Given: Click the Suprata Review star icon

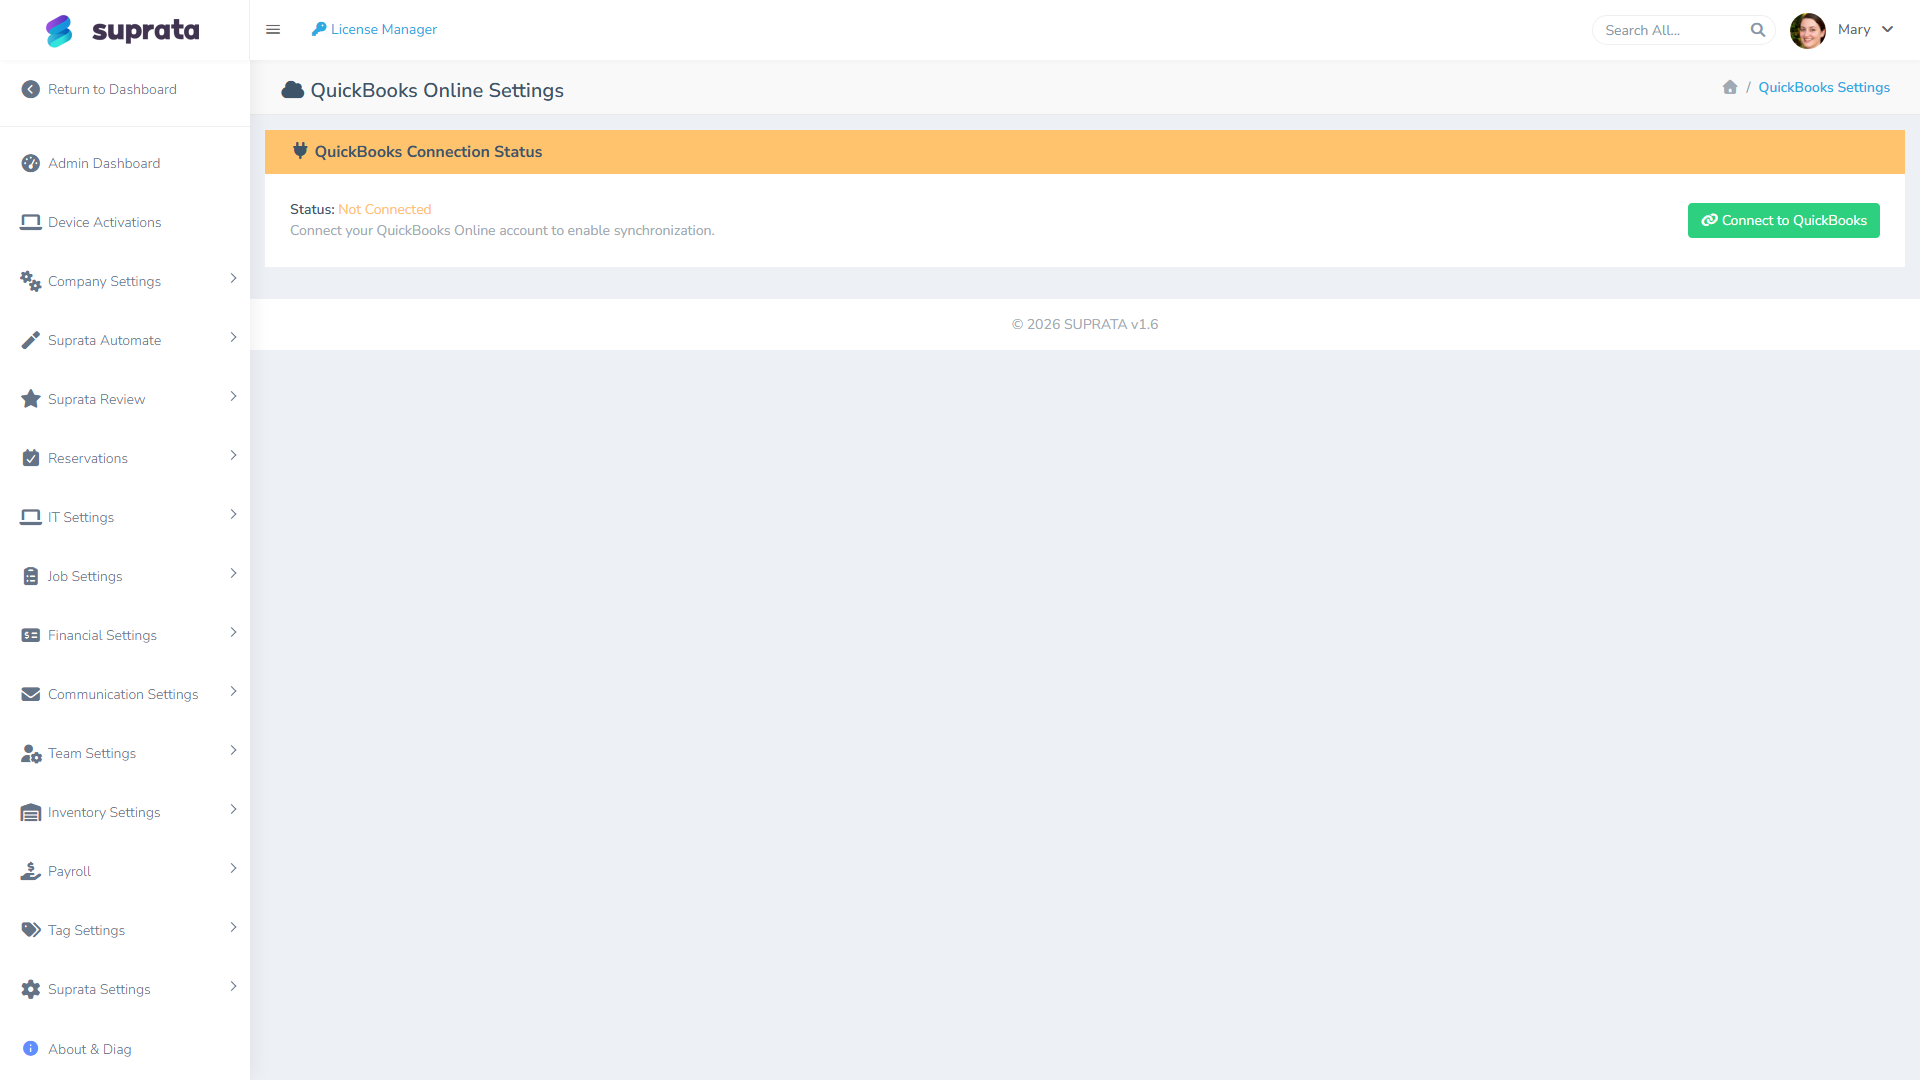Looking at the screenshot, I should pyautogui.click(x=31, y=399).
